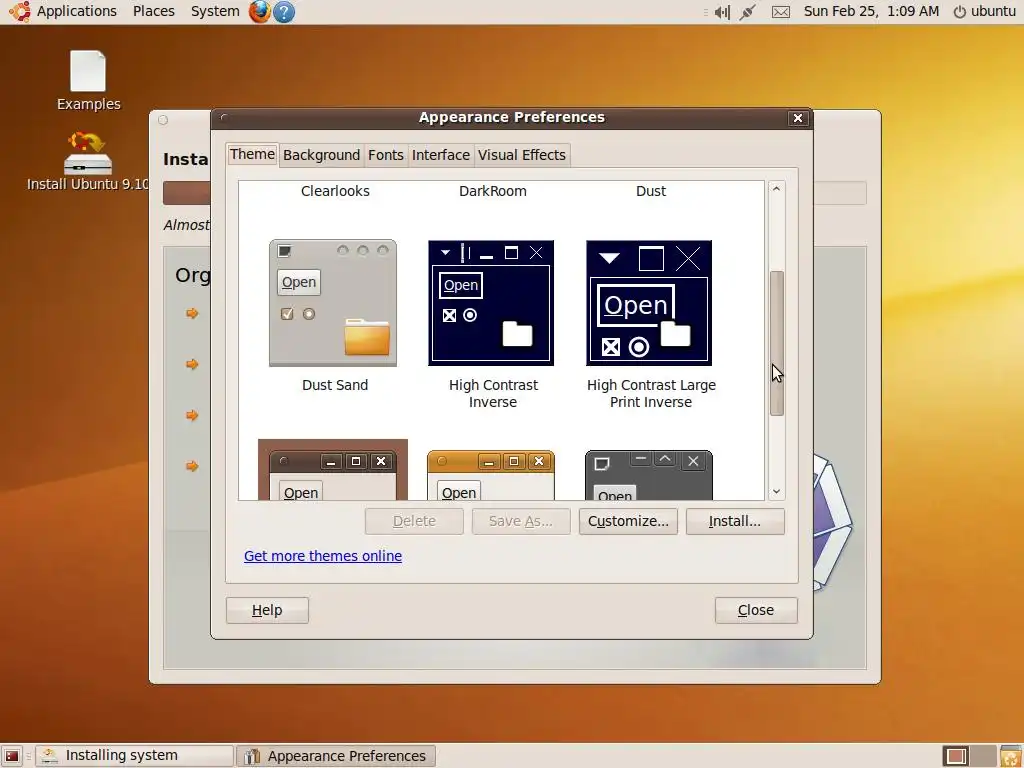
Task: Open the Theme tab
Action: pos(252,155)
